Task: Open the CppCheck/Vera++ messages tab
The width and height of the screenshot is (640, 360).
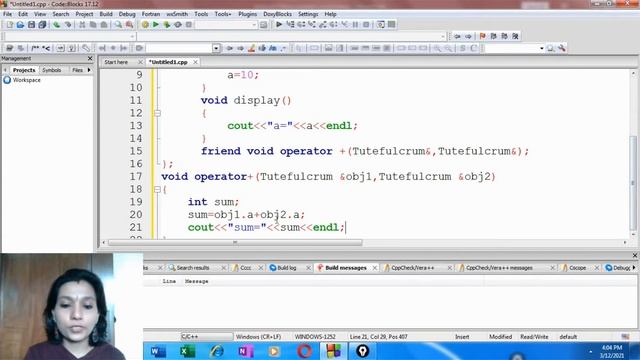Action: tap(499, 268)
